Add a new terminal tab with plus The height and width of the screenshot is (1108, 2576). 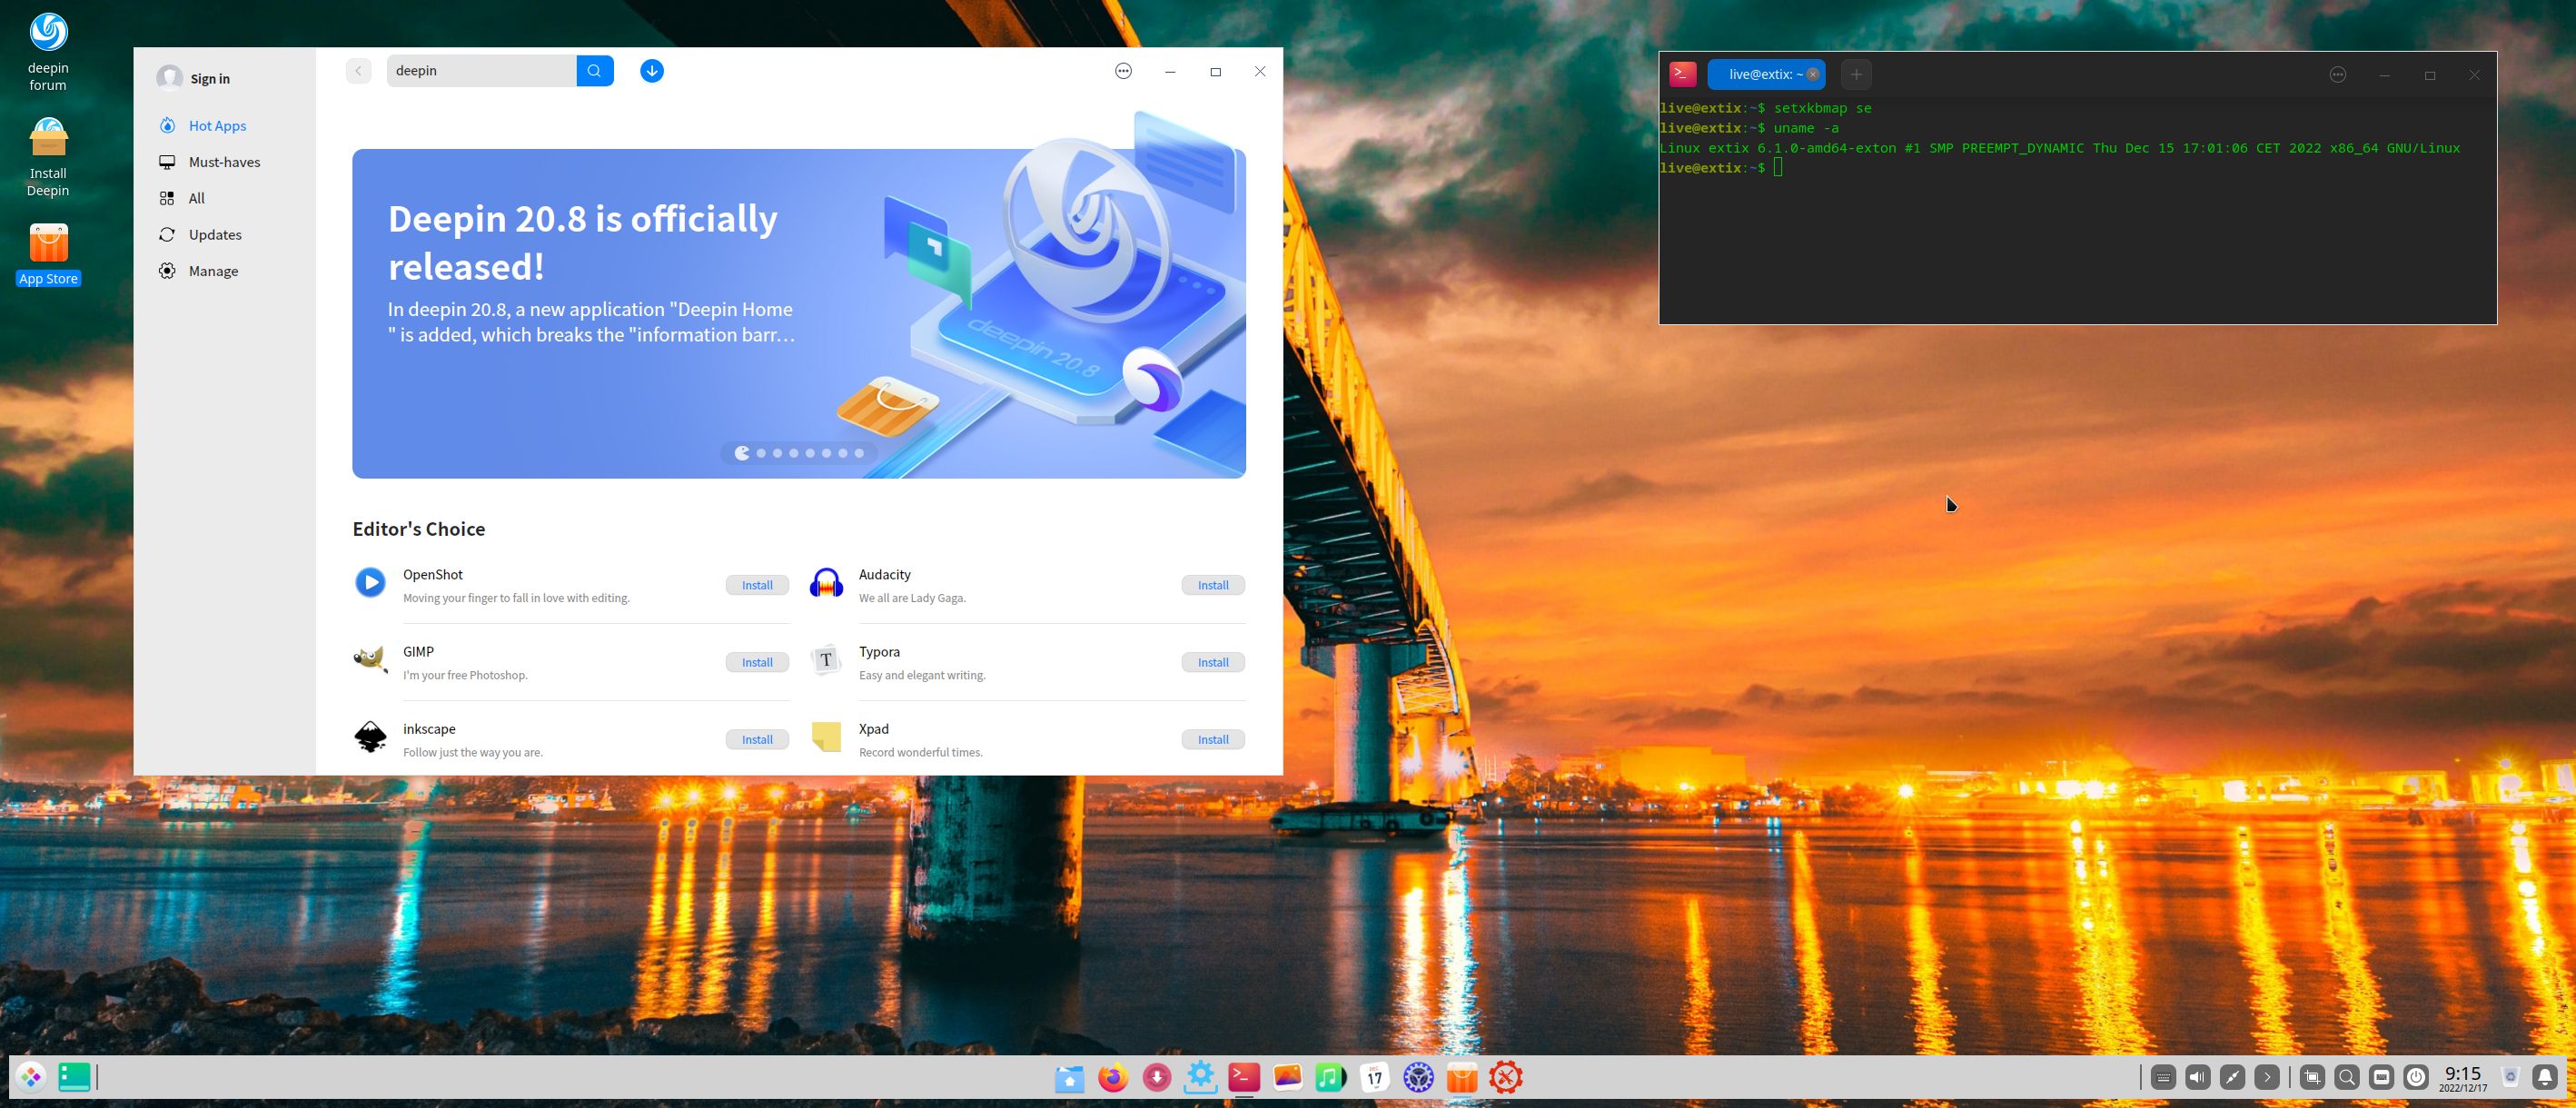(x=1856, y=74)
